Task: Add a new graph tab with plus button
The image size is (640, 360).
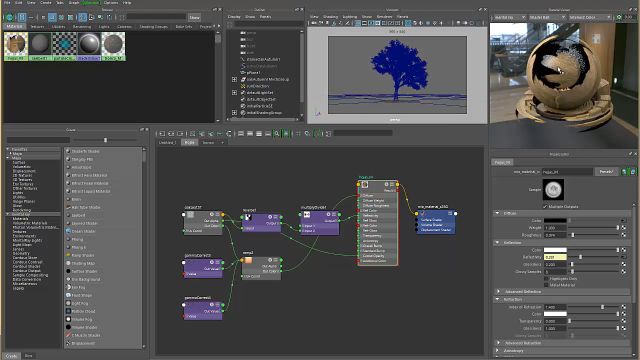Action: click(x=222, y=142)
